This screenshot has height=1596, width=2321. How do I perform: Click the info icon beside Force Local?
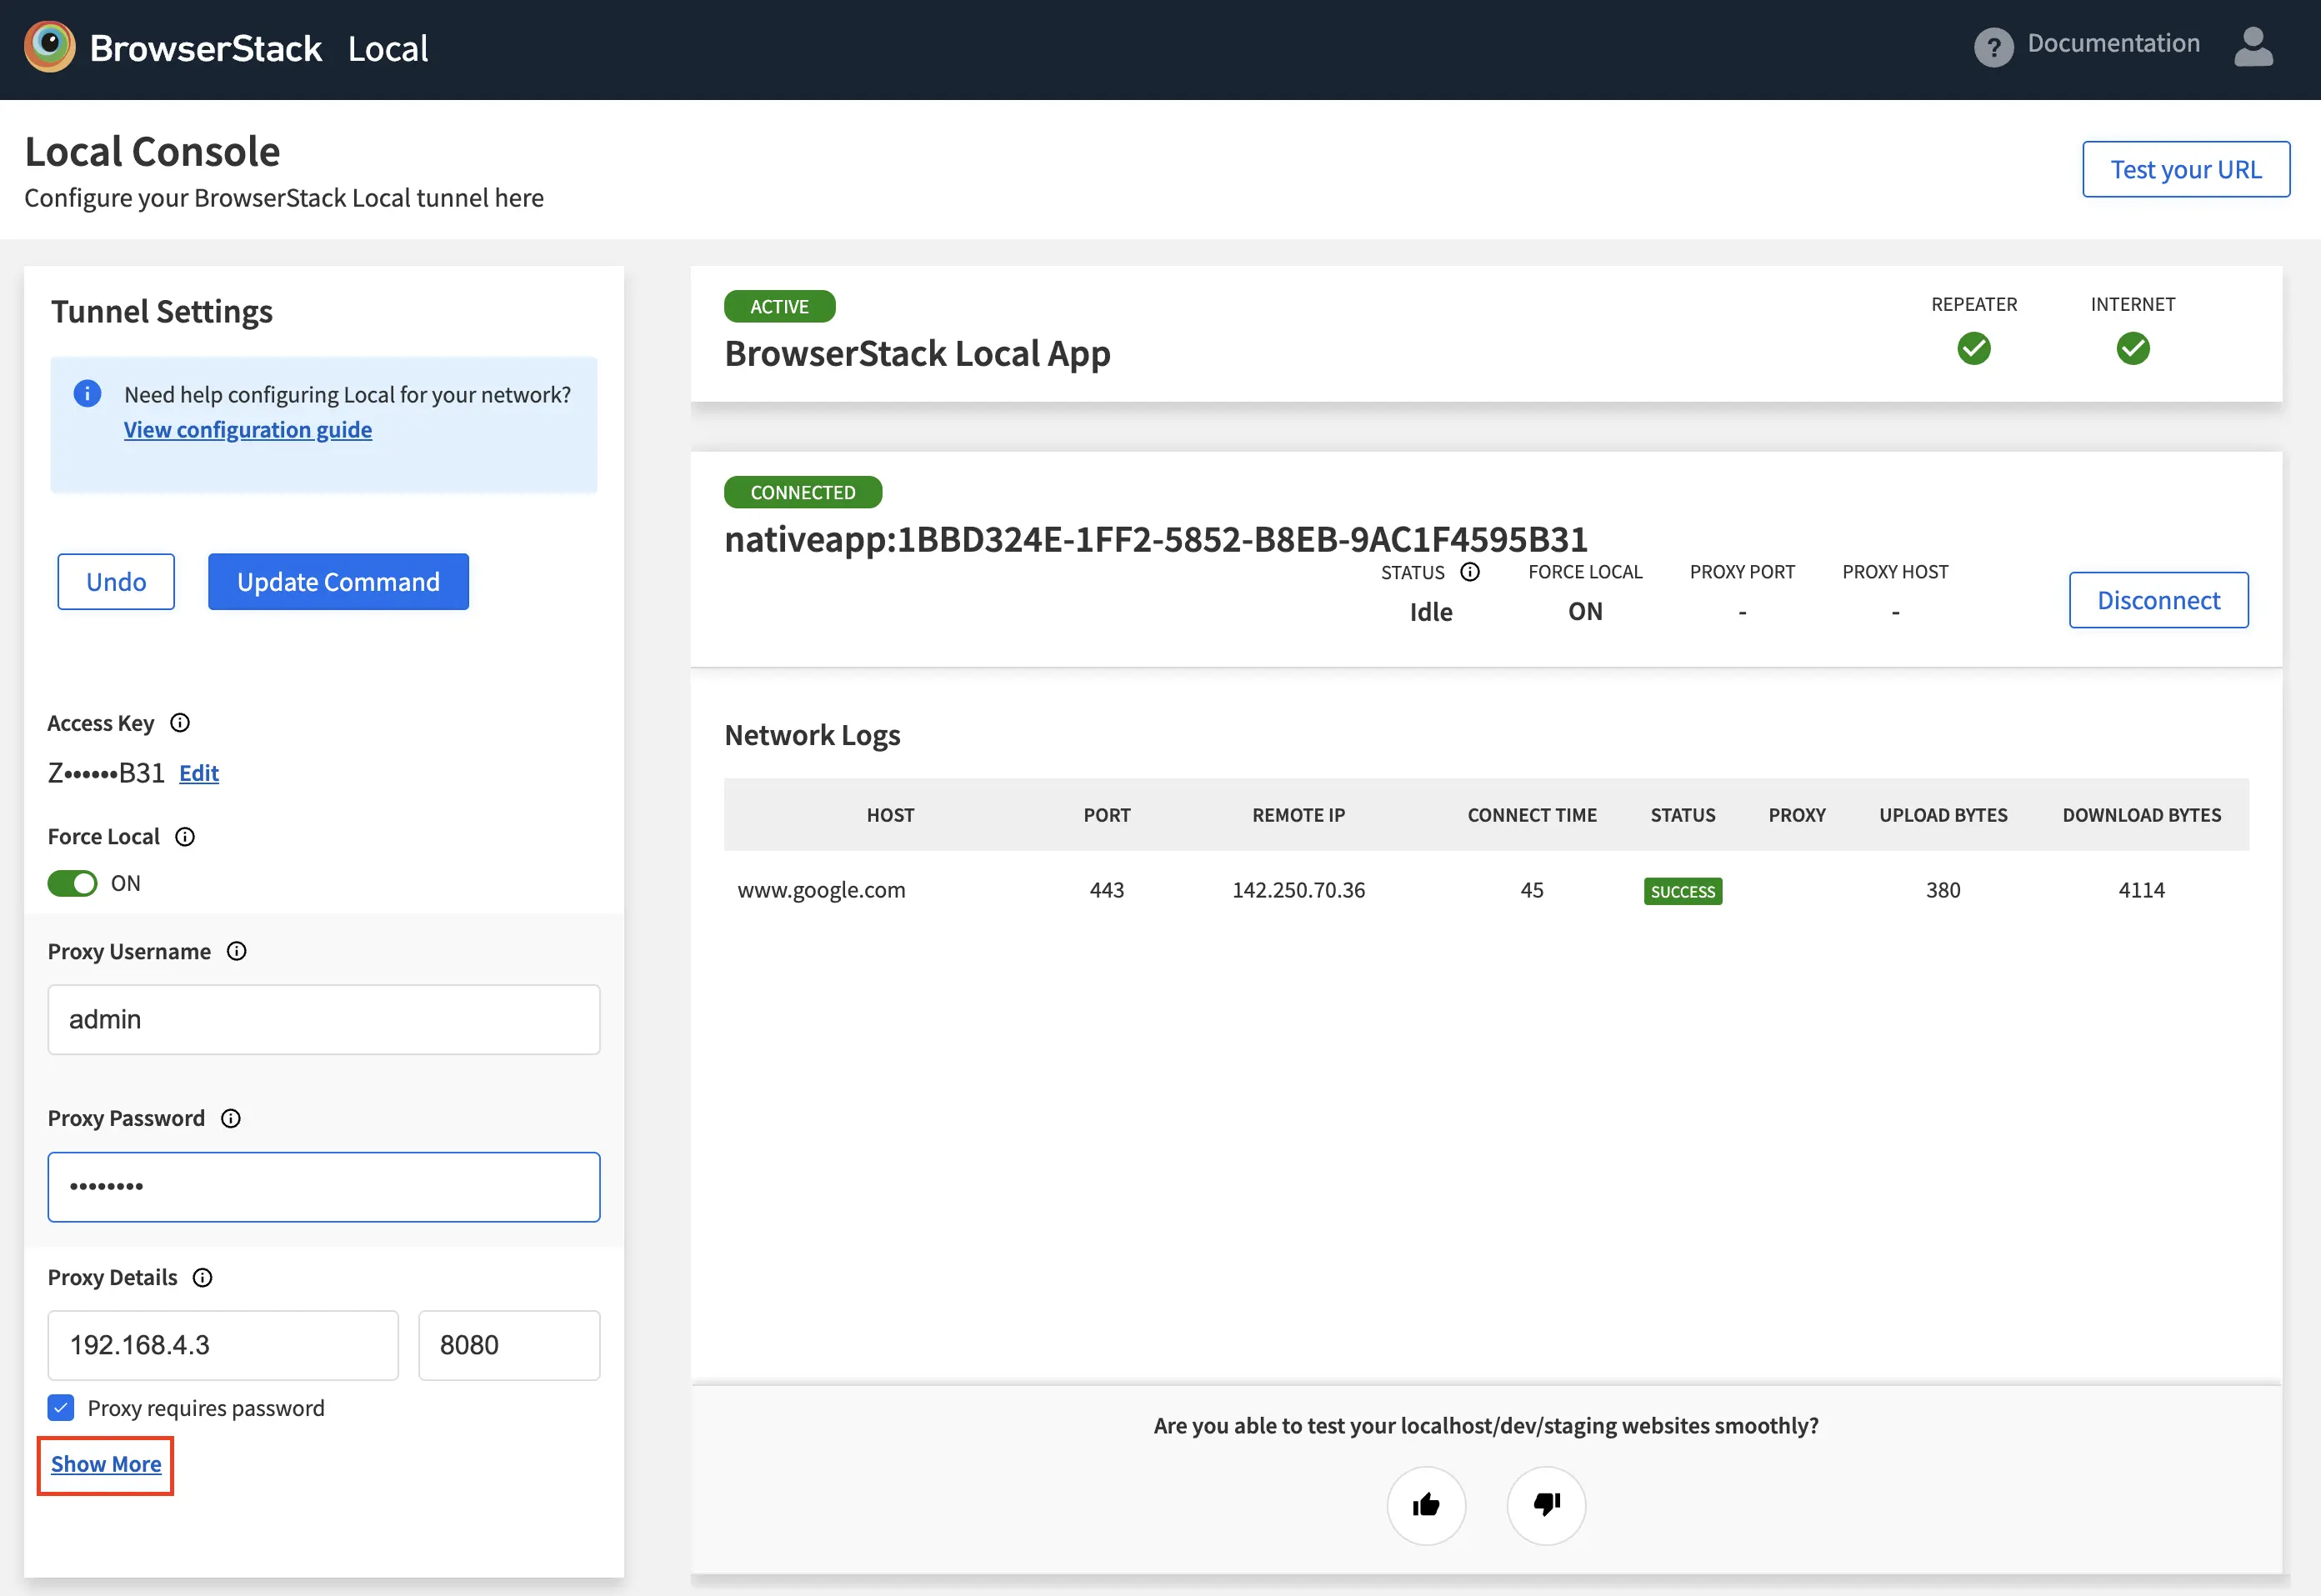(x=185, y=837)
